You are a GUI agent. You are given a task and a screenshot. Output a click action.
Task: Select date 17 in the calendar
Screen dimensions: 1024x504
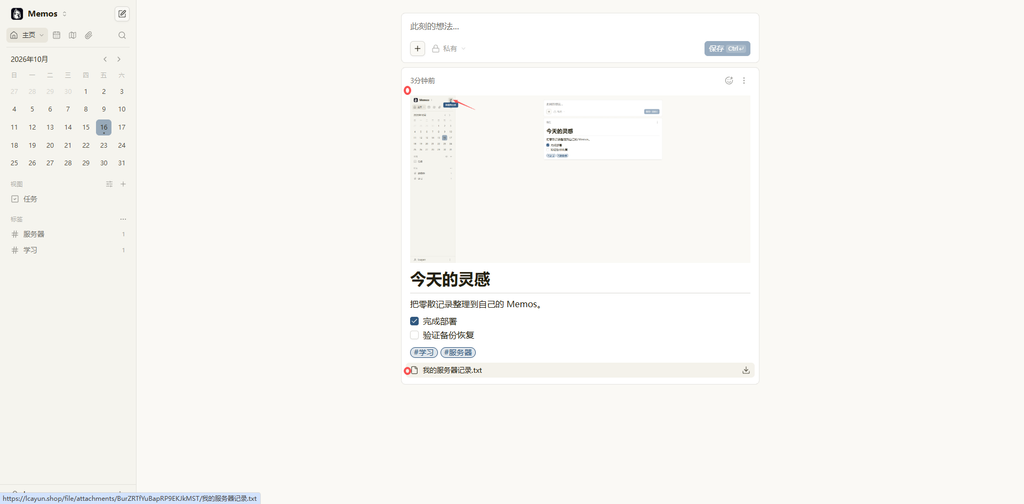121,127
